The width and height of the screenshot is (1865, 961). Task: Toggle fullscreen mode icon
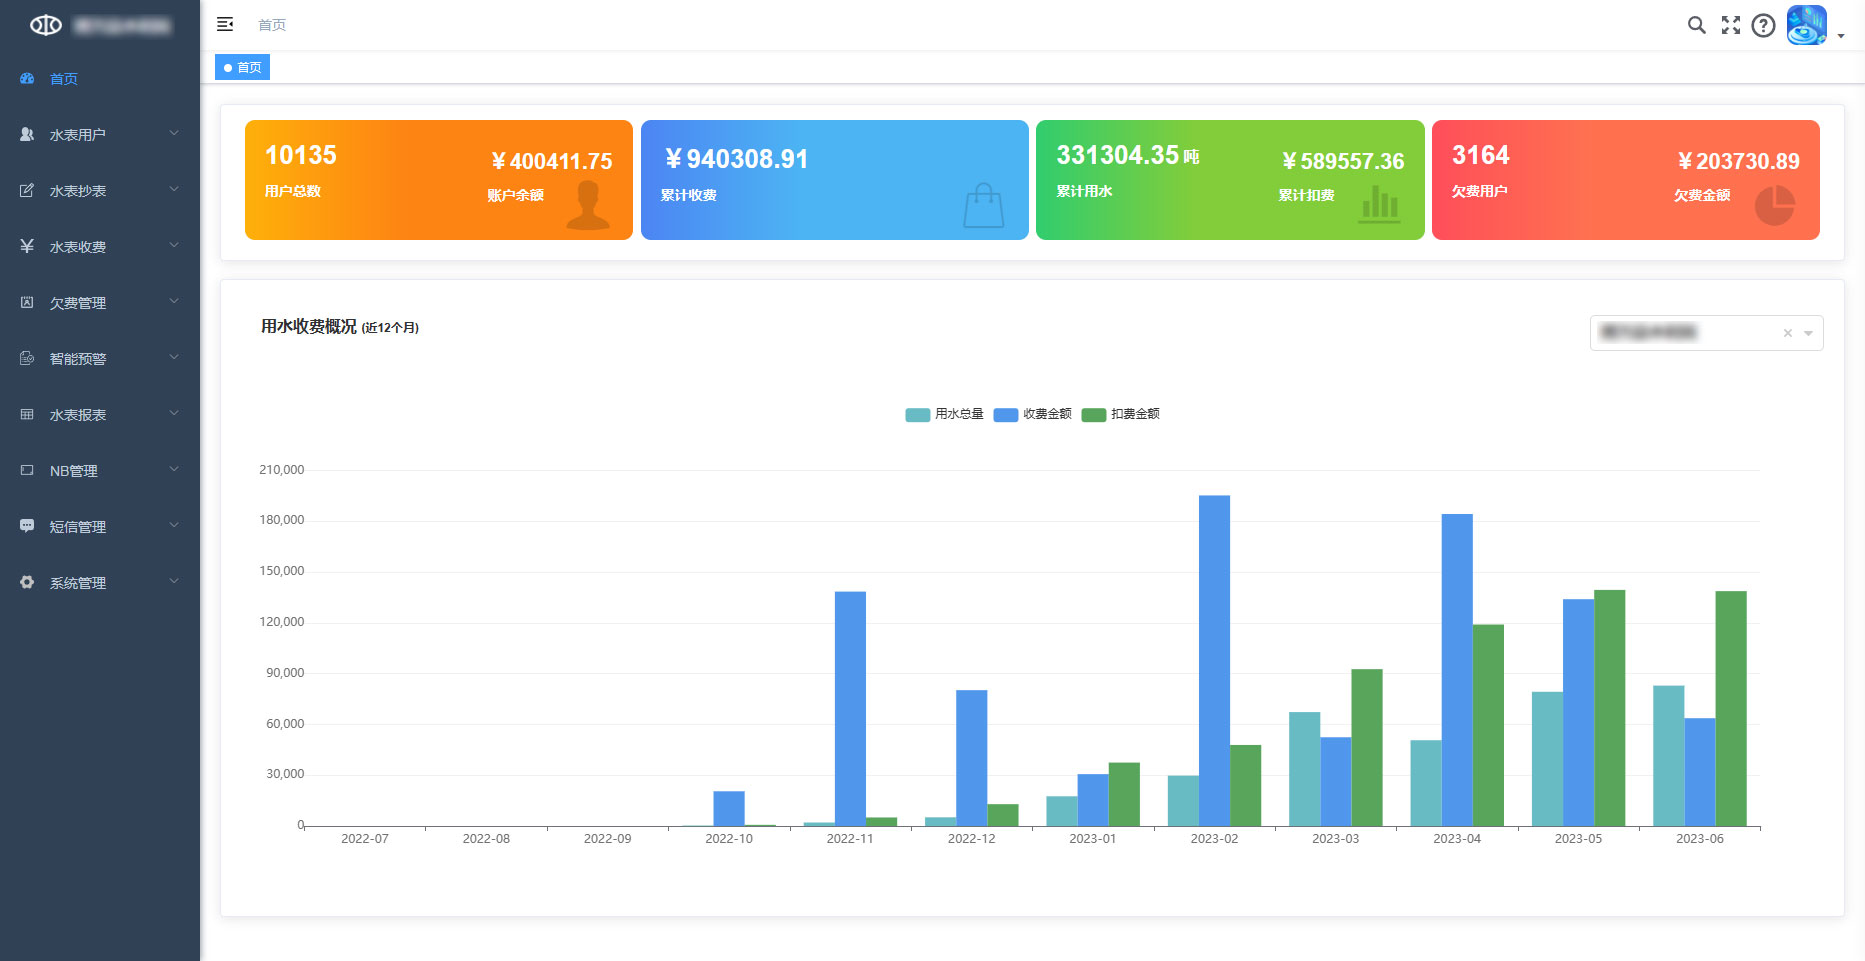[1730, 25]
